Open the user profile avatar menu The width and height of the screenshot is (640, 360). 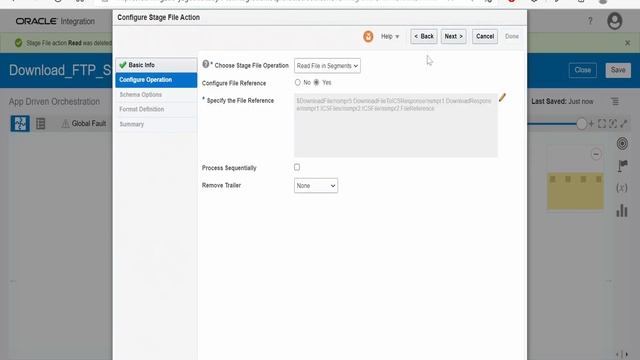(614, 21)
